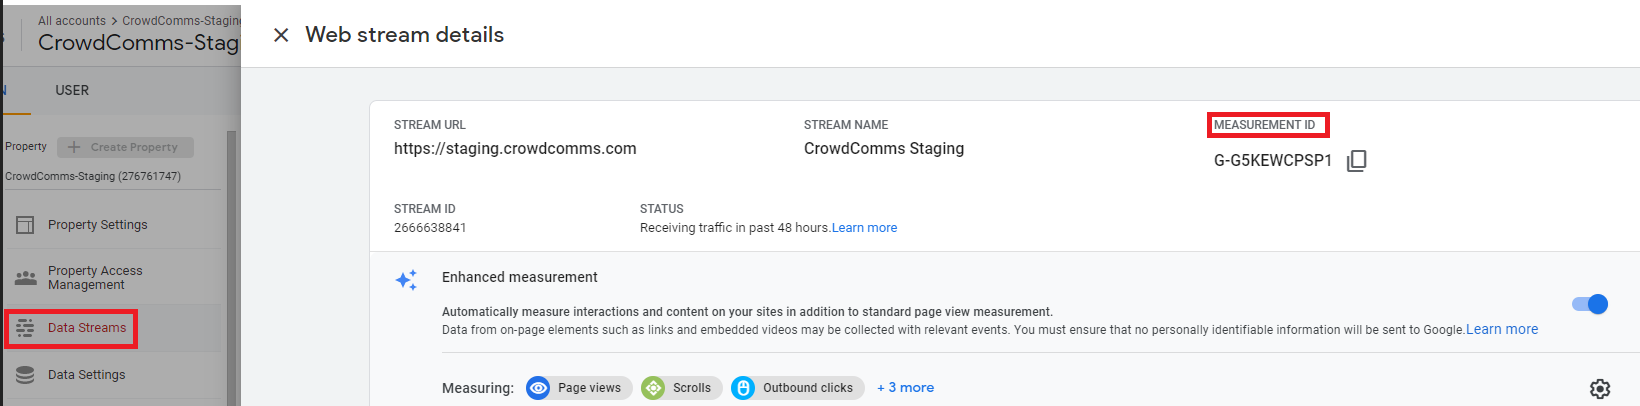1640x406 pixels.
Task: Close the Web stream details panel
Action: click(281, 35)
